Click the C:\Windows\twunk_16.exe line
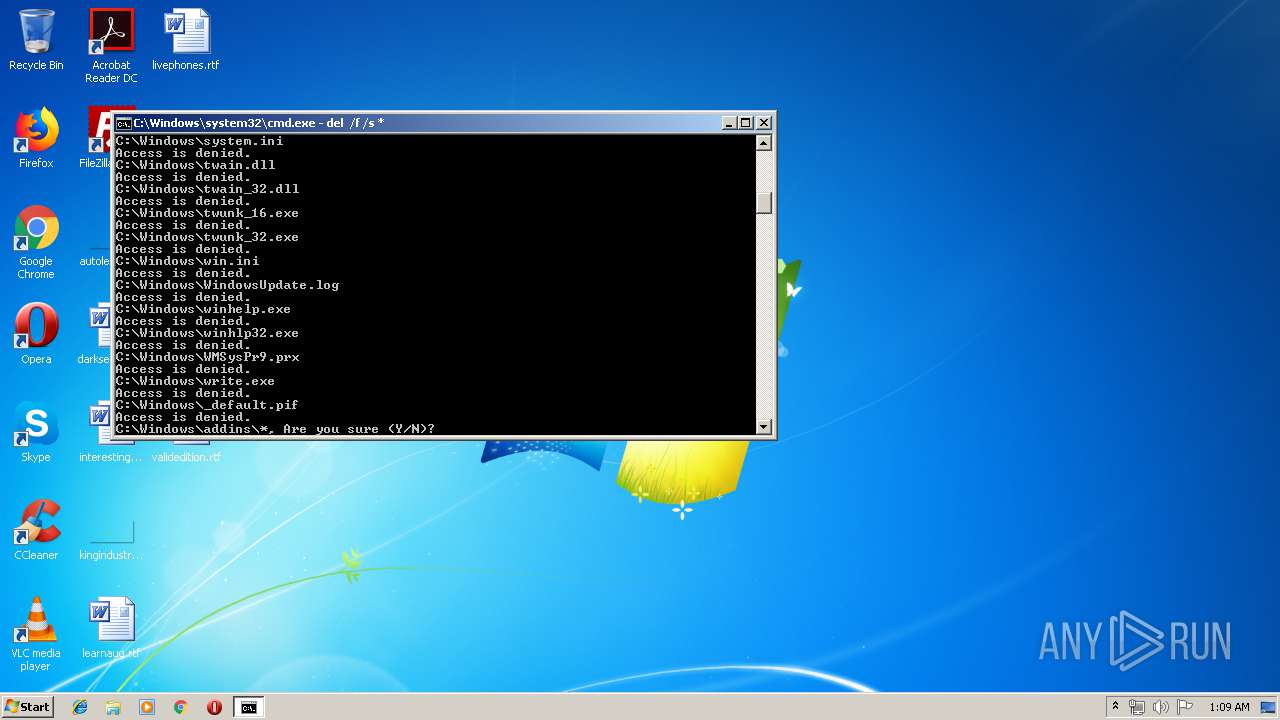Viewport: 1280px width, 720px height. tap(207, 213)
